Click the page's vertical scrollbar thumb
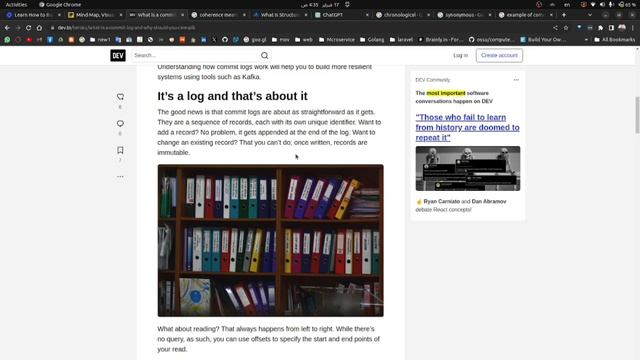 point(637,115)
